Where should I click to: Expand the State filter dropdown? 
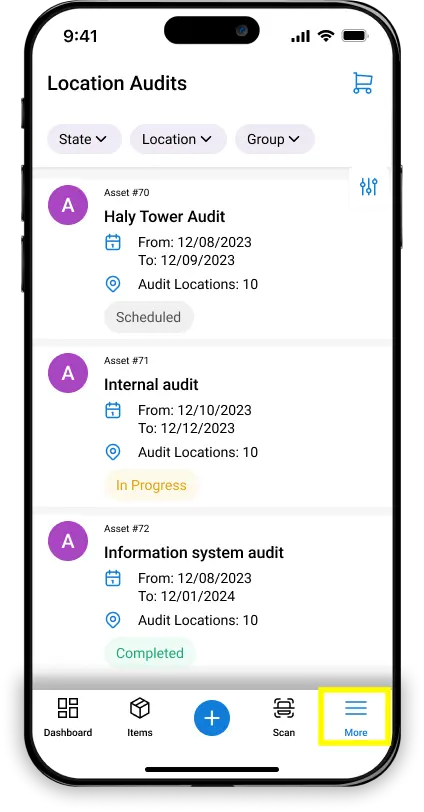(x=84, y=139)
